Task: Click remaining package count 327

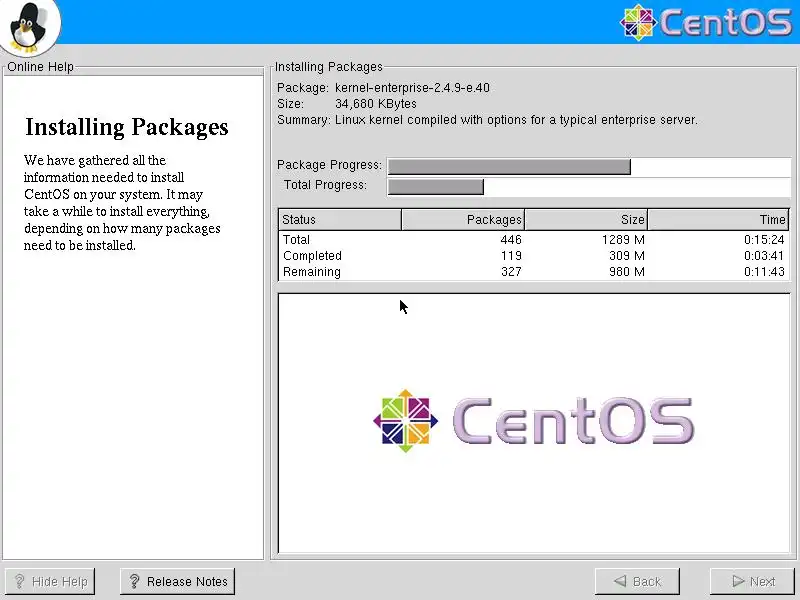Action: point(511,271)
